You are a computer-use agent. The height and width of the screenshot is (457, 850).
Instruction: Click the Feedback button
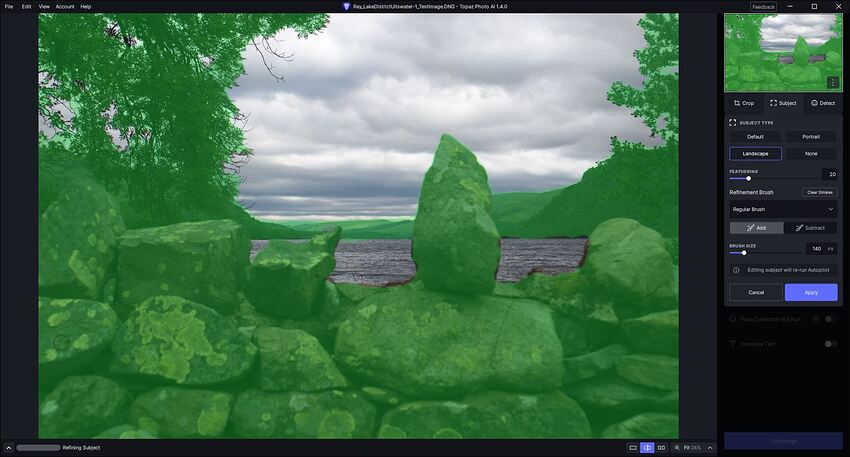coord(763,7)
